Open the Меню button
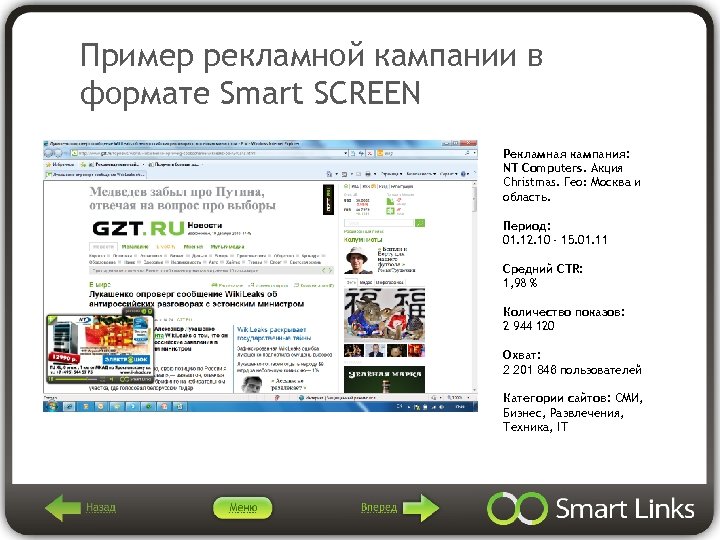The width and height of the screenshot is (720, 540). (x=242, y=508)
